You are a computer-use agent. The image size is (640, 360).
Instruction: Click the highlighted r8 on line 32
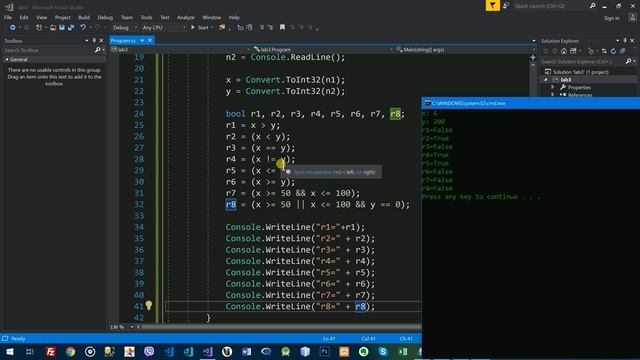(231, 204)
